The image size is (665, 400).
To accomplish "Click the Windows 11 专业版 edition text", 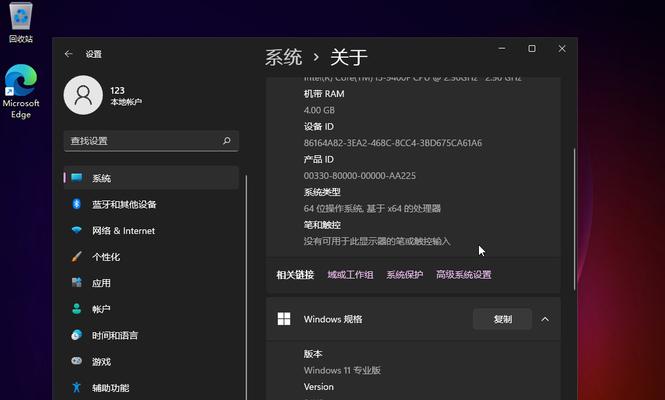I will (342, 370).
